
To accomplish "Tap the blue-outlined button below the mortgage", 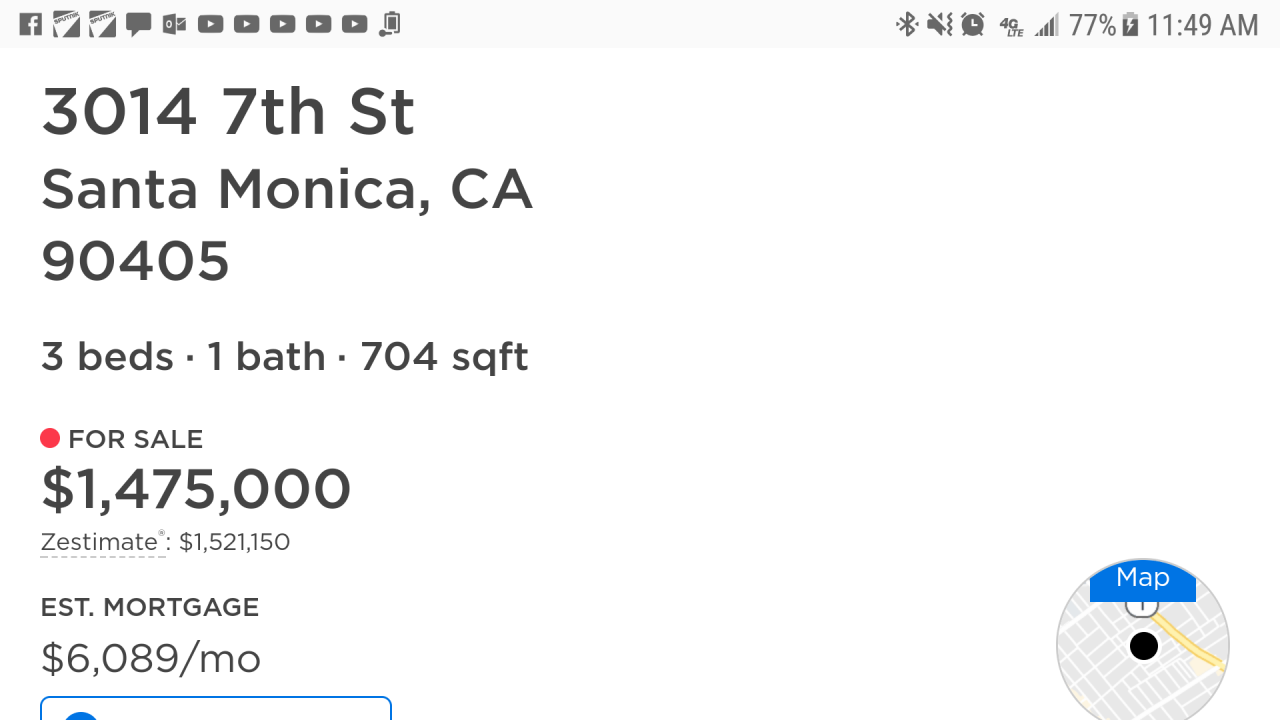I will (215, 708).
